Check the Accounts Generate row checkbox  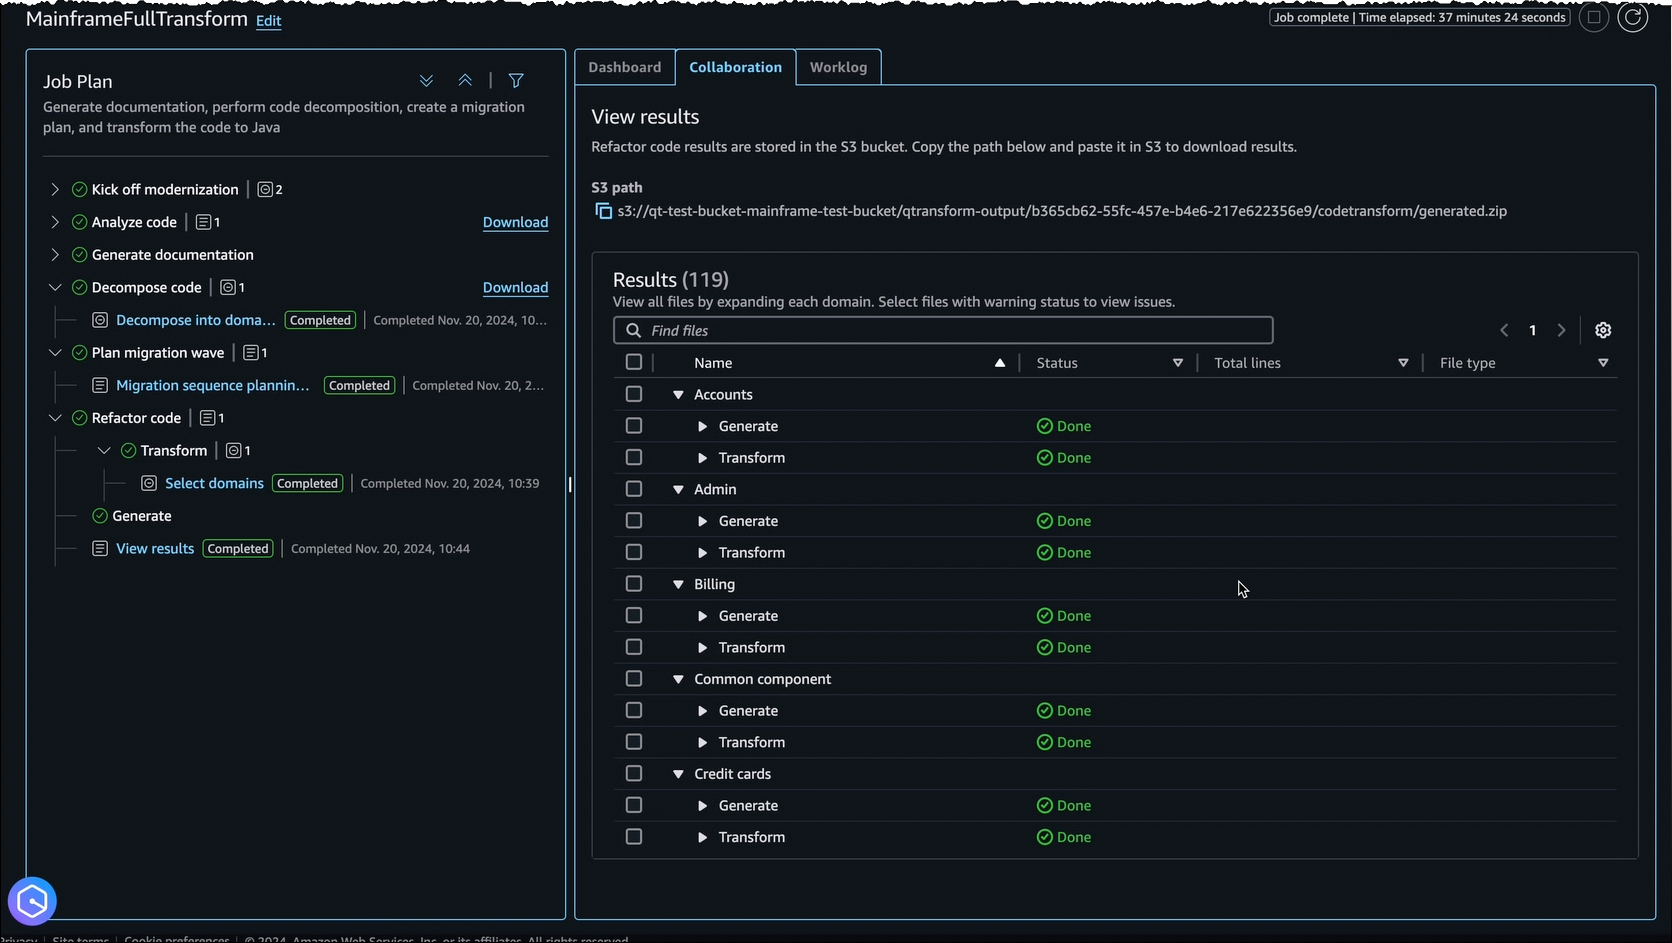(634, 426)
